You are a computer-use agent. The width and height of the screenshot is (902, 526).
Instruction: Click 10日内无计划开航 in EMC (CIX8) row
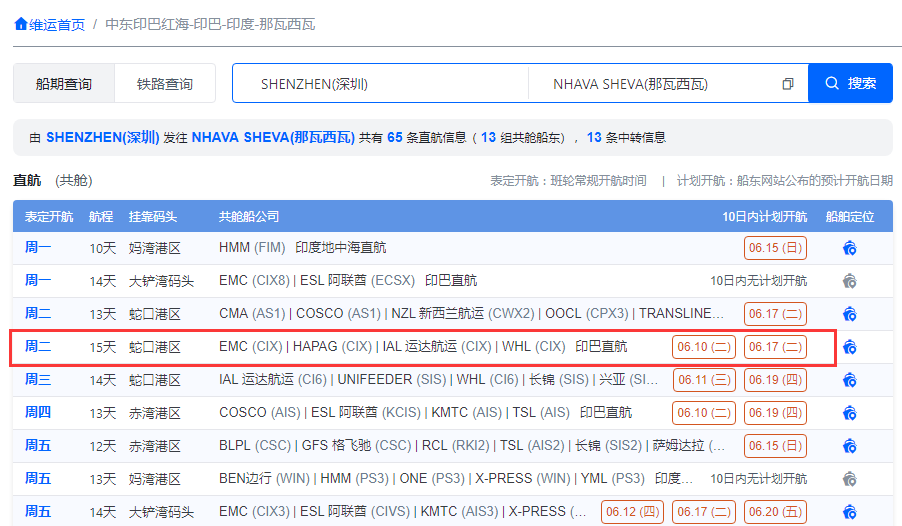point(759,281)
